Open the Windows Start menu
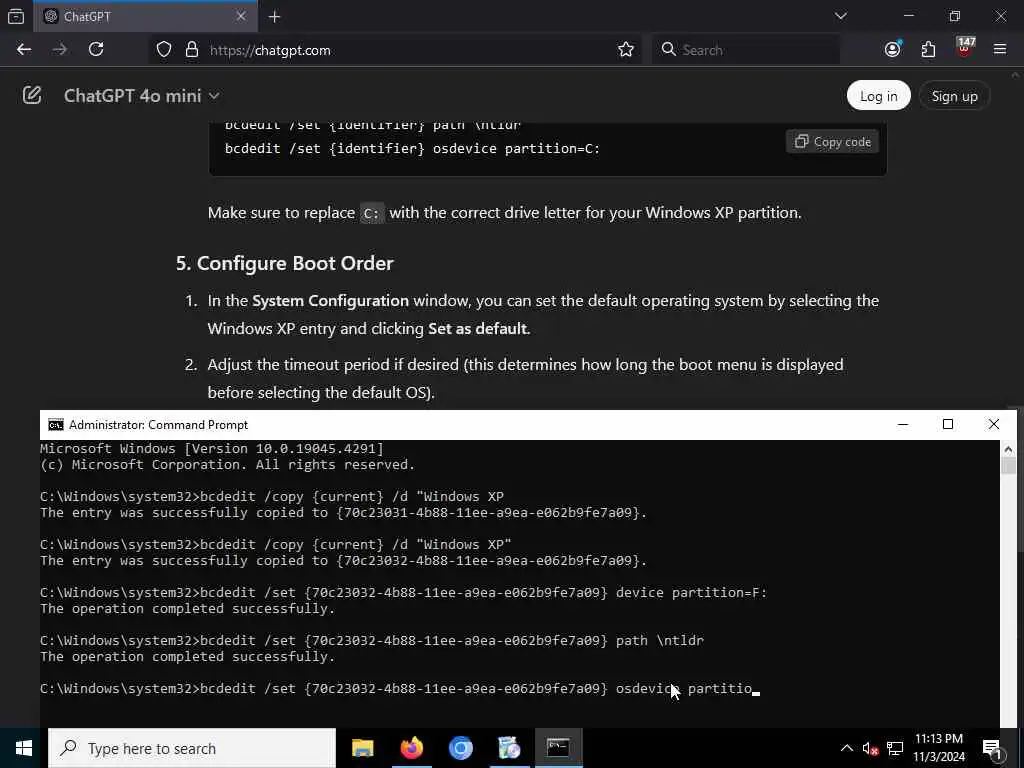 click(x=24, y=748)
